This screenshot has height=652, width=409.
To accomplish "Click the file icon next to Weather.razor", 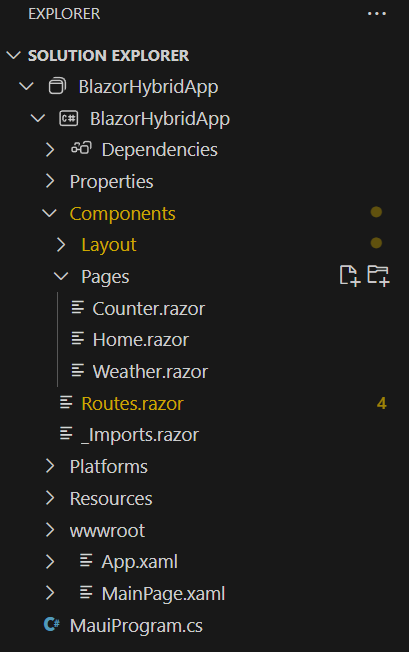I will click(x=78, y=370).
